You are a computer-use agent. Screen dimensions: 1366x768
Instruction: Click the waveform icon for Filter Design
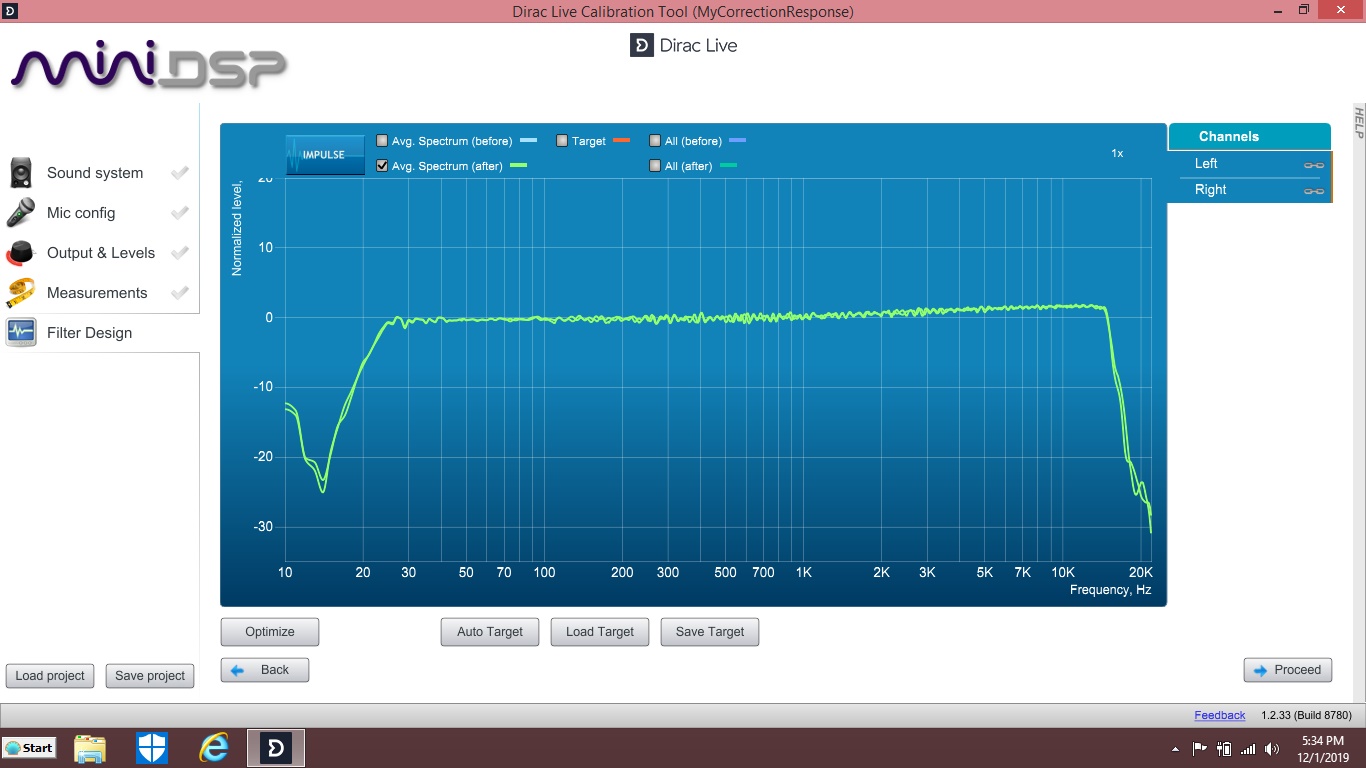pyautogui.click(x=21, y=333)
